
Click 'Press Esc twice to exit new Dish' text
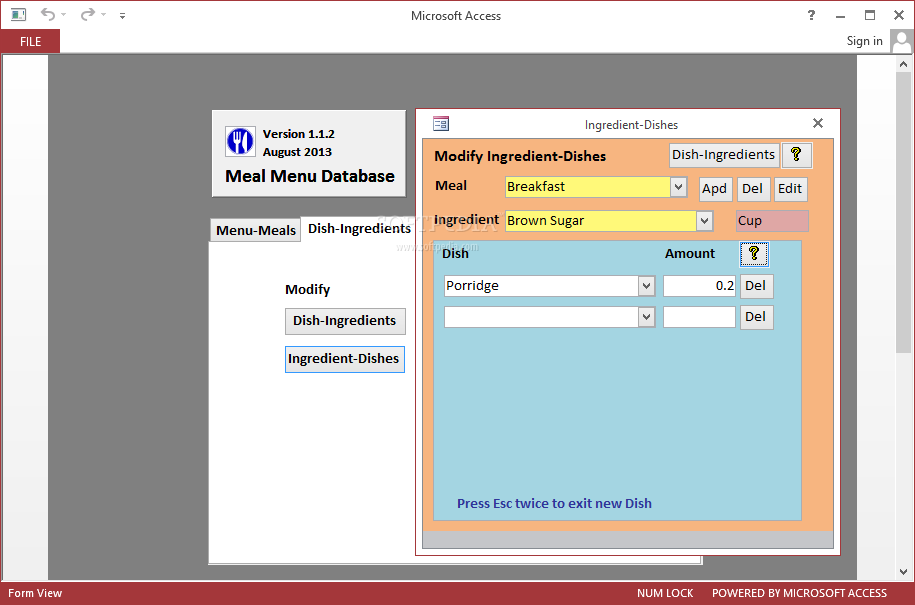pyautogui.click(x=554, y=503)
